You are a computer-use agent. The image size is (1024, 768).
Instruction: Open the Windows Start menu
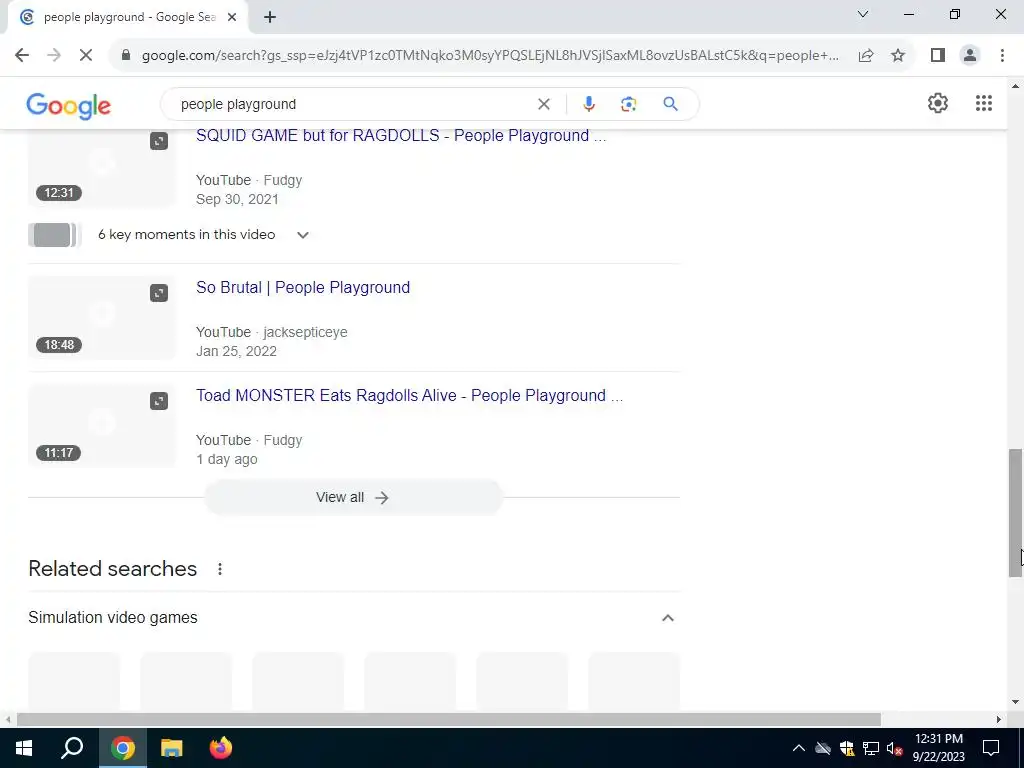click(24, 748)
